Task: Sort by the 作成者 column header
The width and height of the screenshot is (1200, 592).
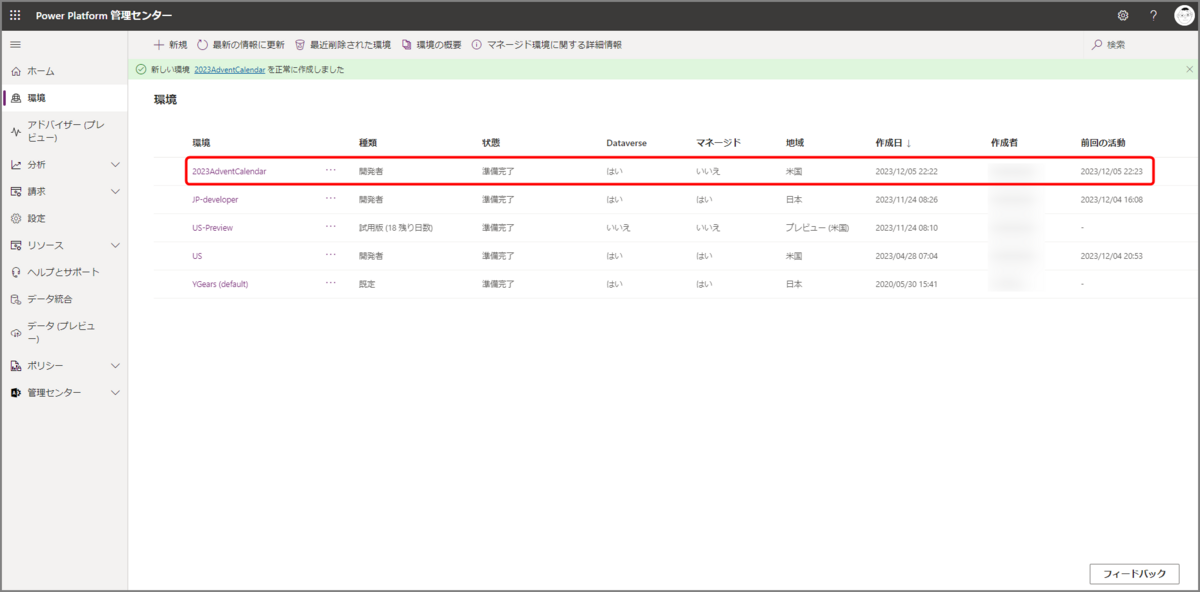Action: [x=1004, y=143]
